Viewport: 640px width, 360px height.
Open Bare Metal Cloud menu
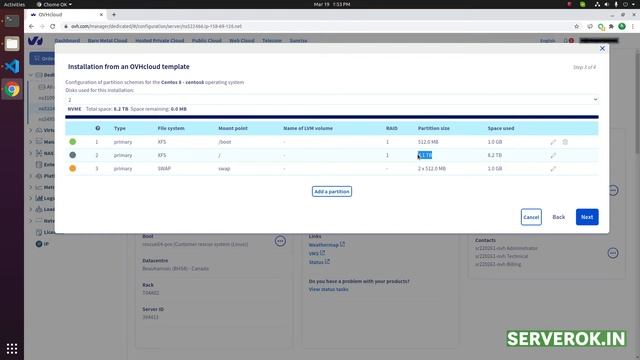click(107, 41)
